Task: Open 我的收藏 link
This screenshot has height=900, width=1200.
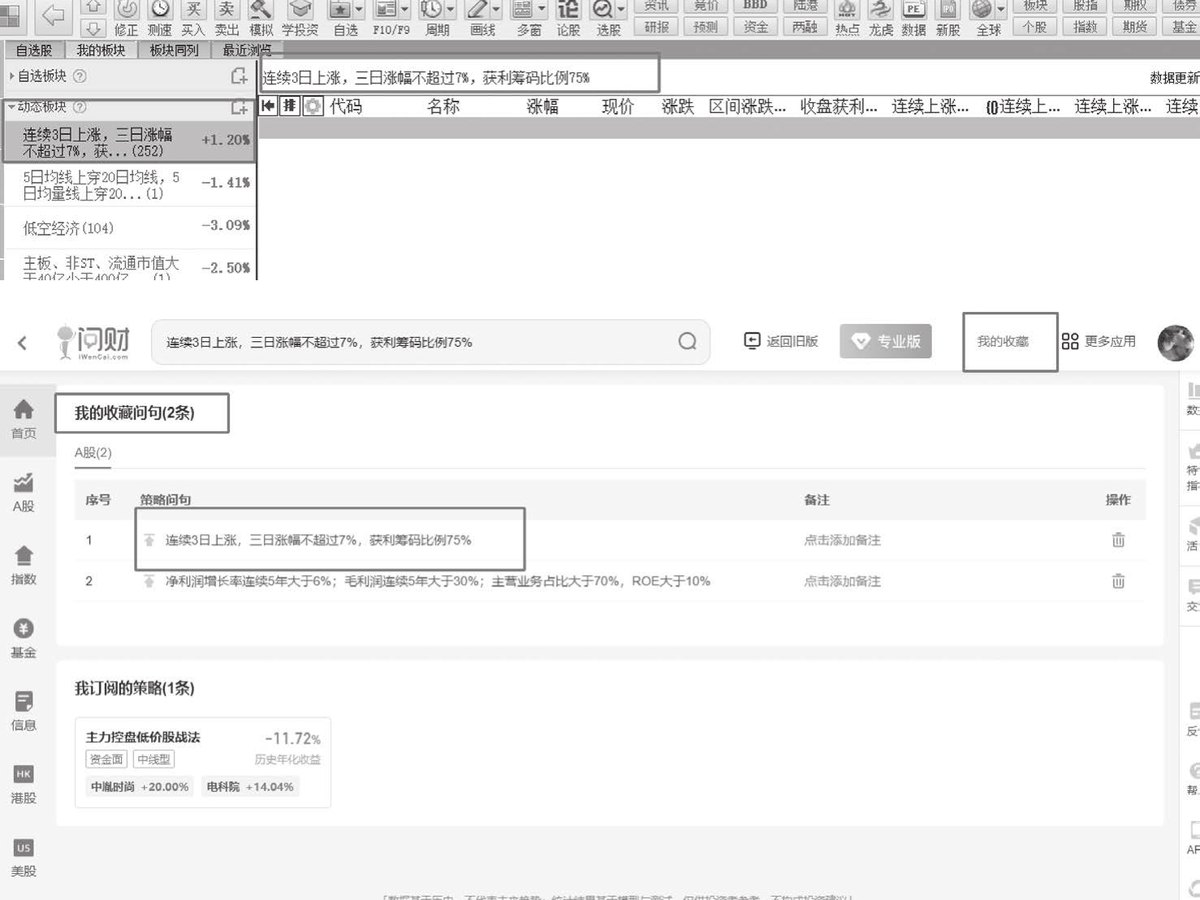Action: pyautogui.click(x=1003, y=341)
